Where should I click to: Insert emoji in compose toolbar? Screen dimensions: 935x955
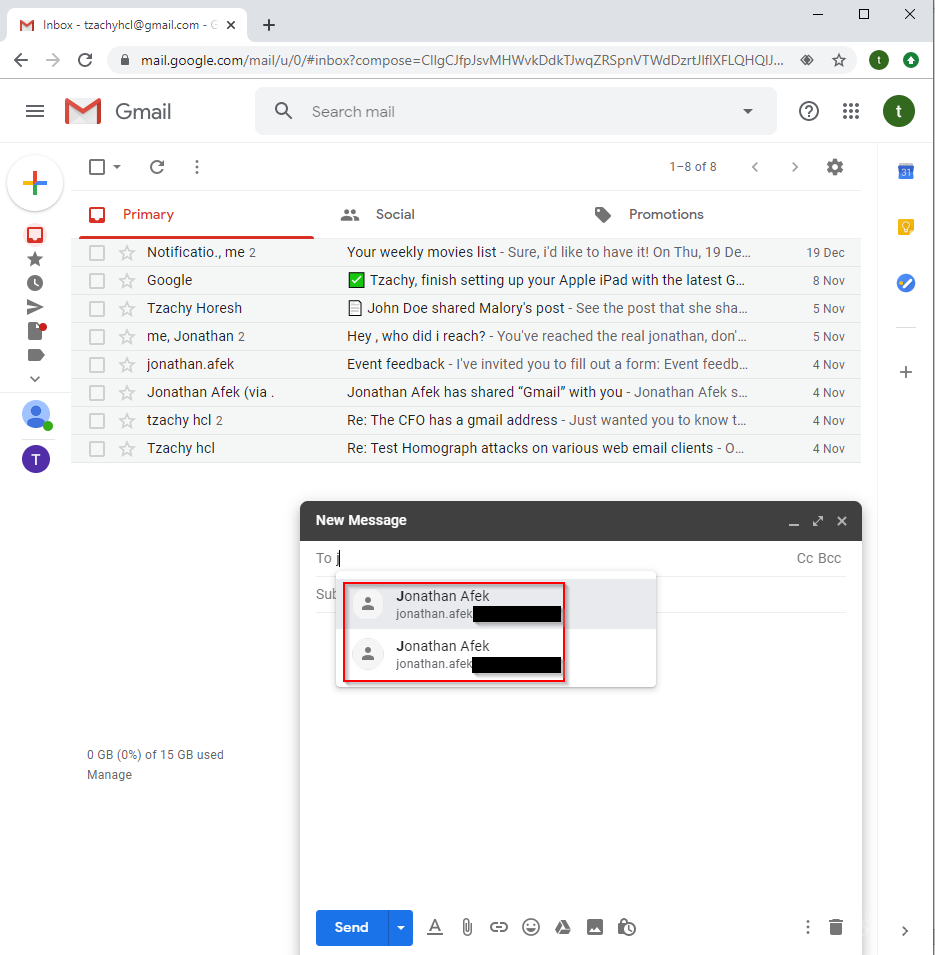coord(531,927)
